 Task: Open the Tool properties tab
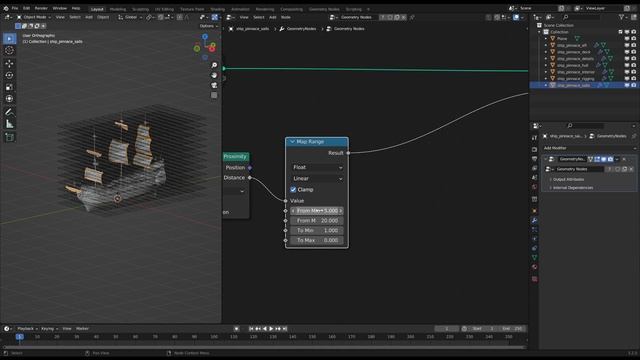(x=535, y=138)
